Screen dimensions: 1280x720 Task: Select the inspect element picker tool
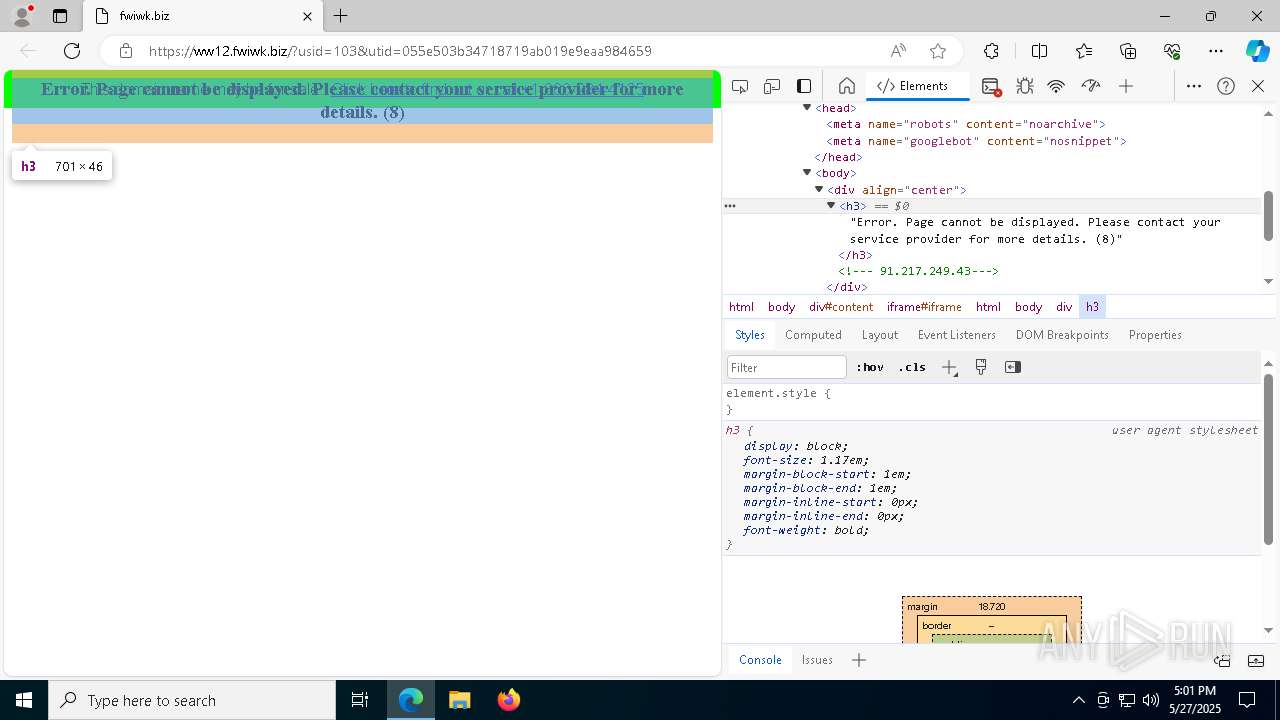(x=740, y=86)
